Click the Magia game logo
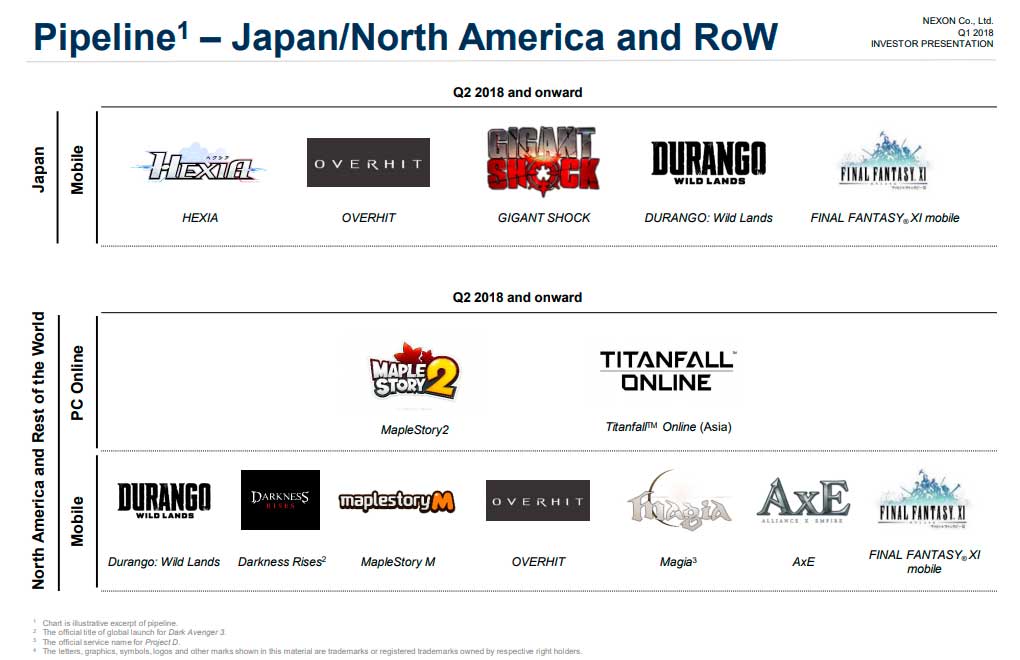Screen dimensions: 1020x660 click(x=679, y=505)
